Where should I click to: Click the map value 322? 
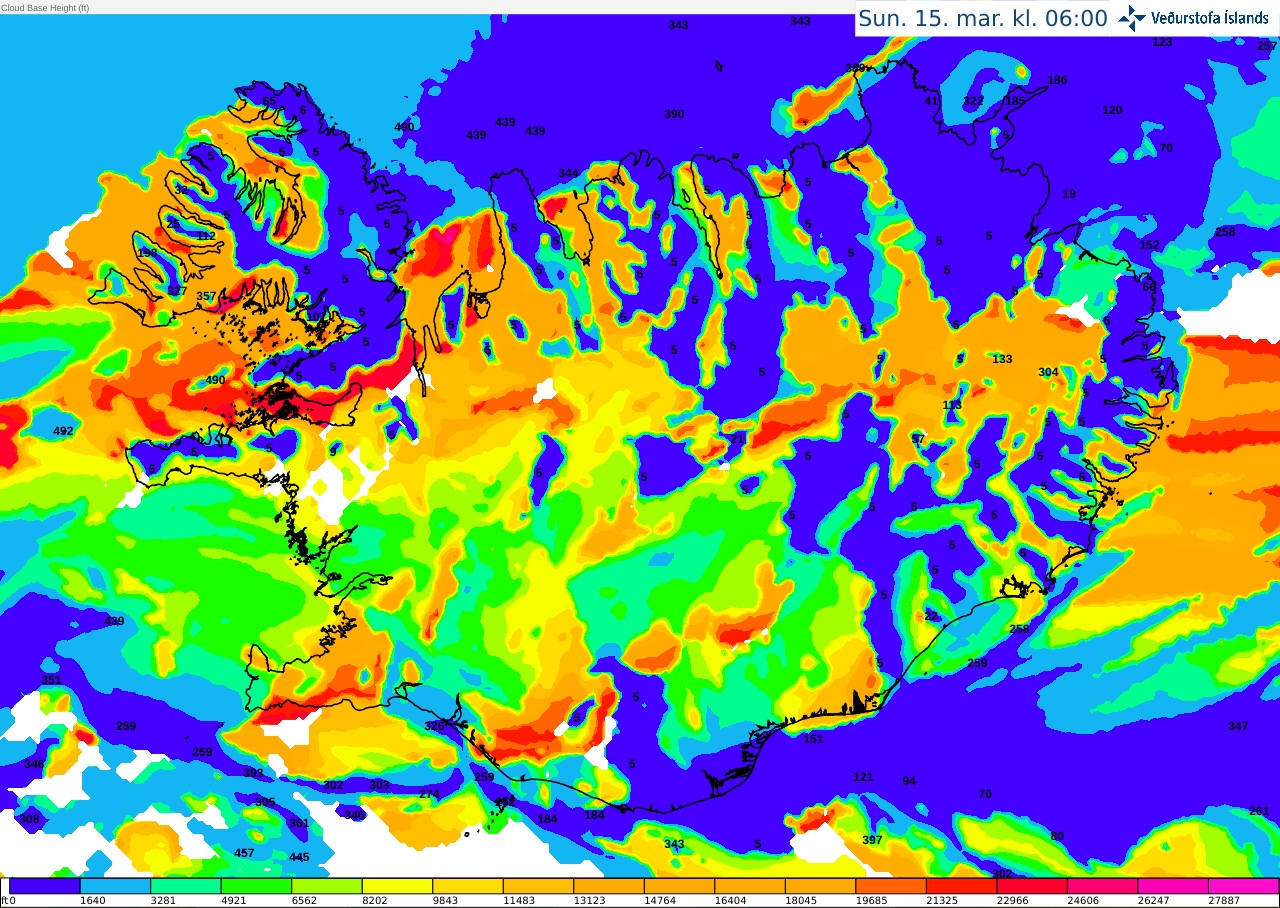click(x=973, y=101)
